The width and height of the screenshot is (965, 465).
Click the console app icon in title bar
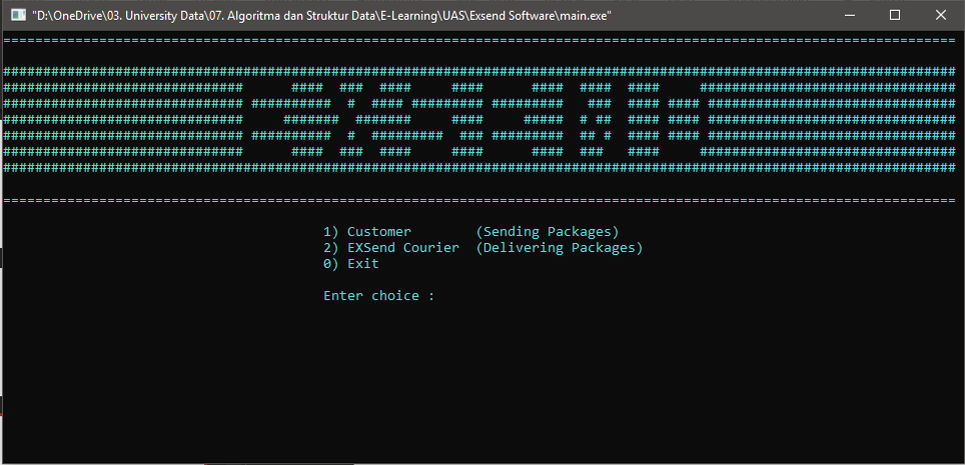tap(18, 15)
